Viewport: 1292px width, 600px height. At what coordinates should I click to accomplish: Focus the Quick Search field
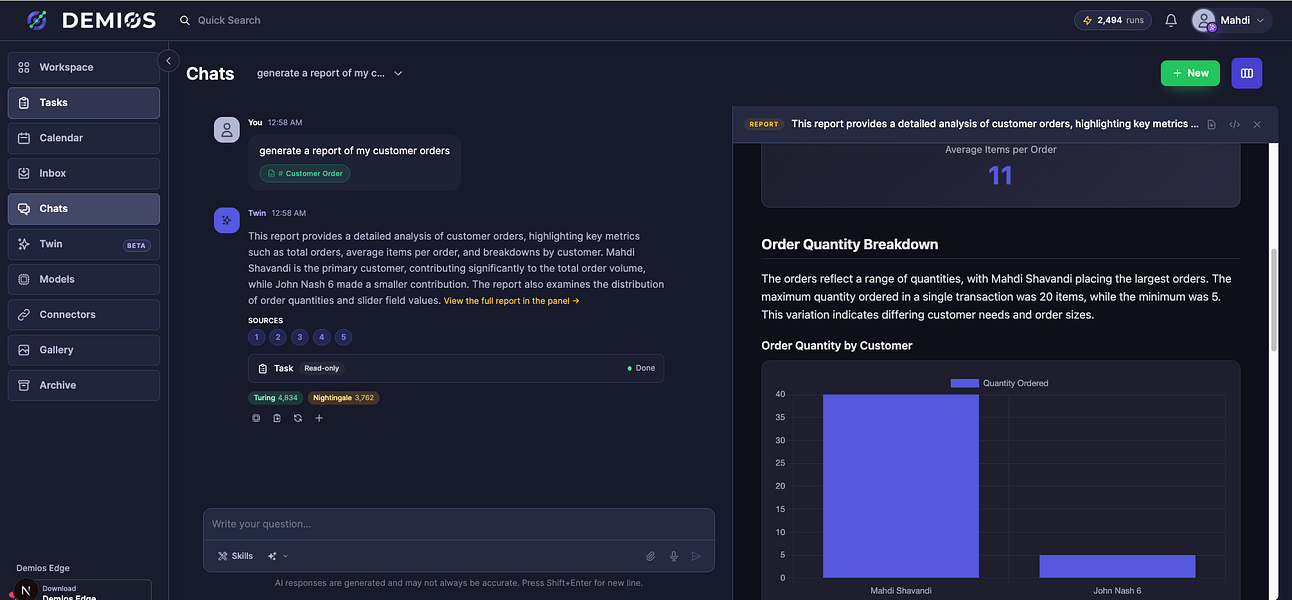point(229,20)
